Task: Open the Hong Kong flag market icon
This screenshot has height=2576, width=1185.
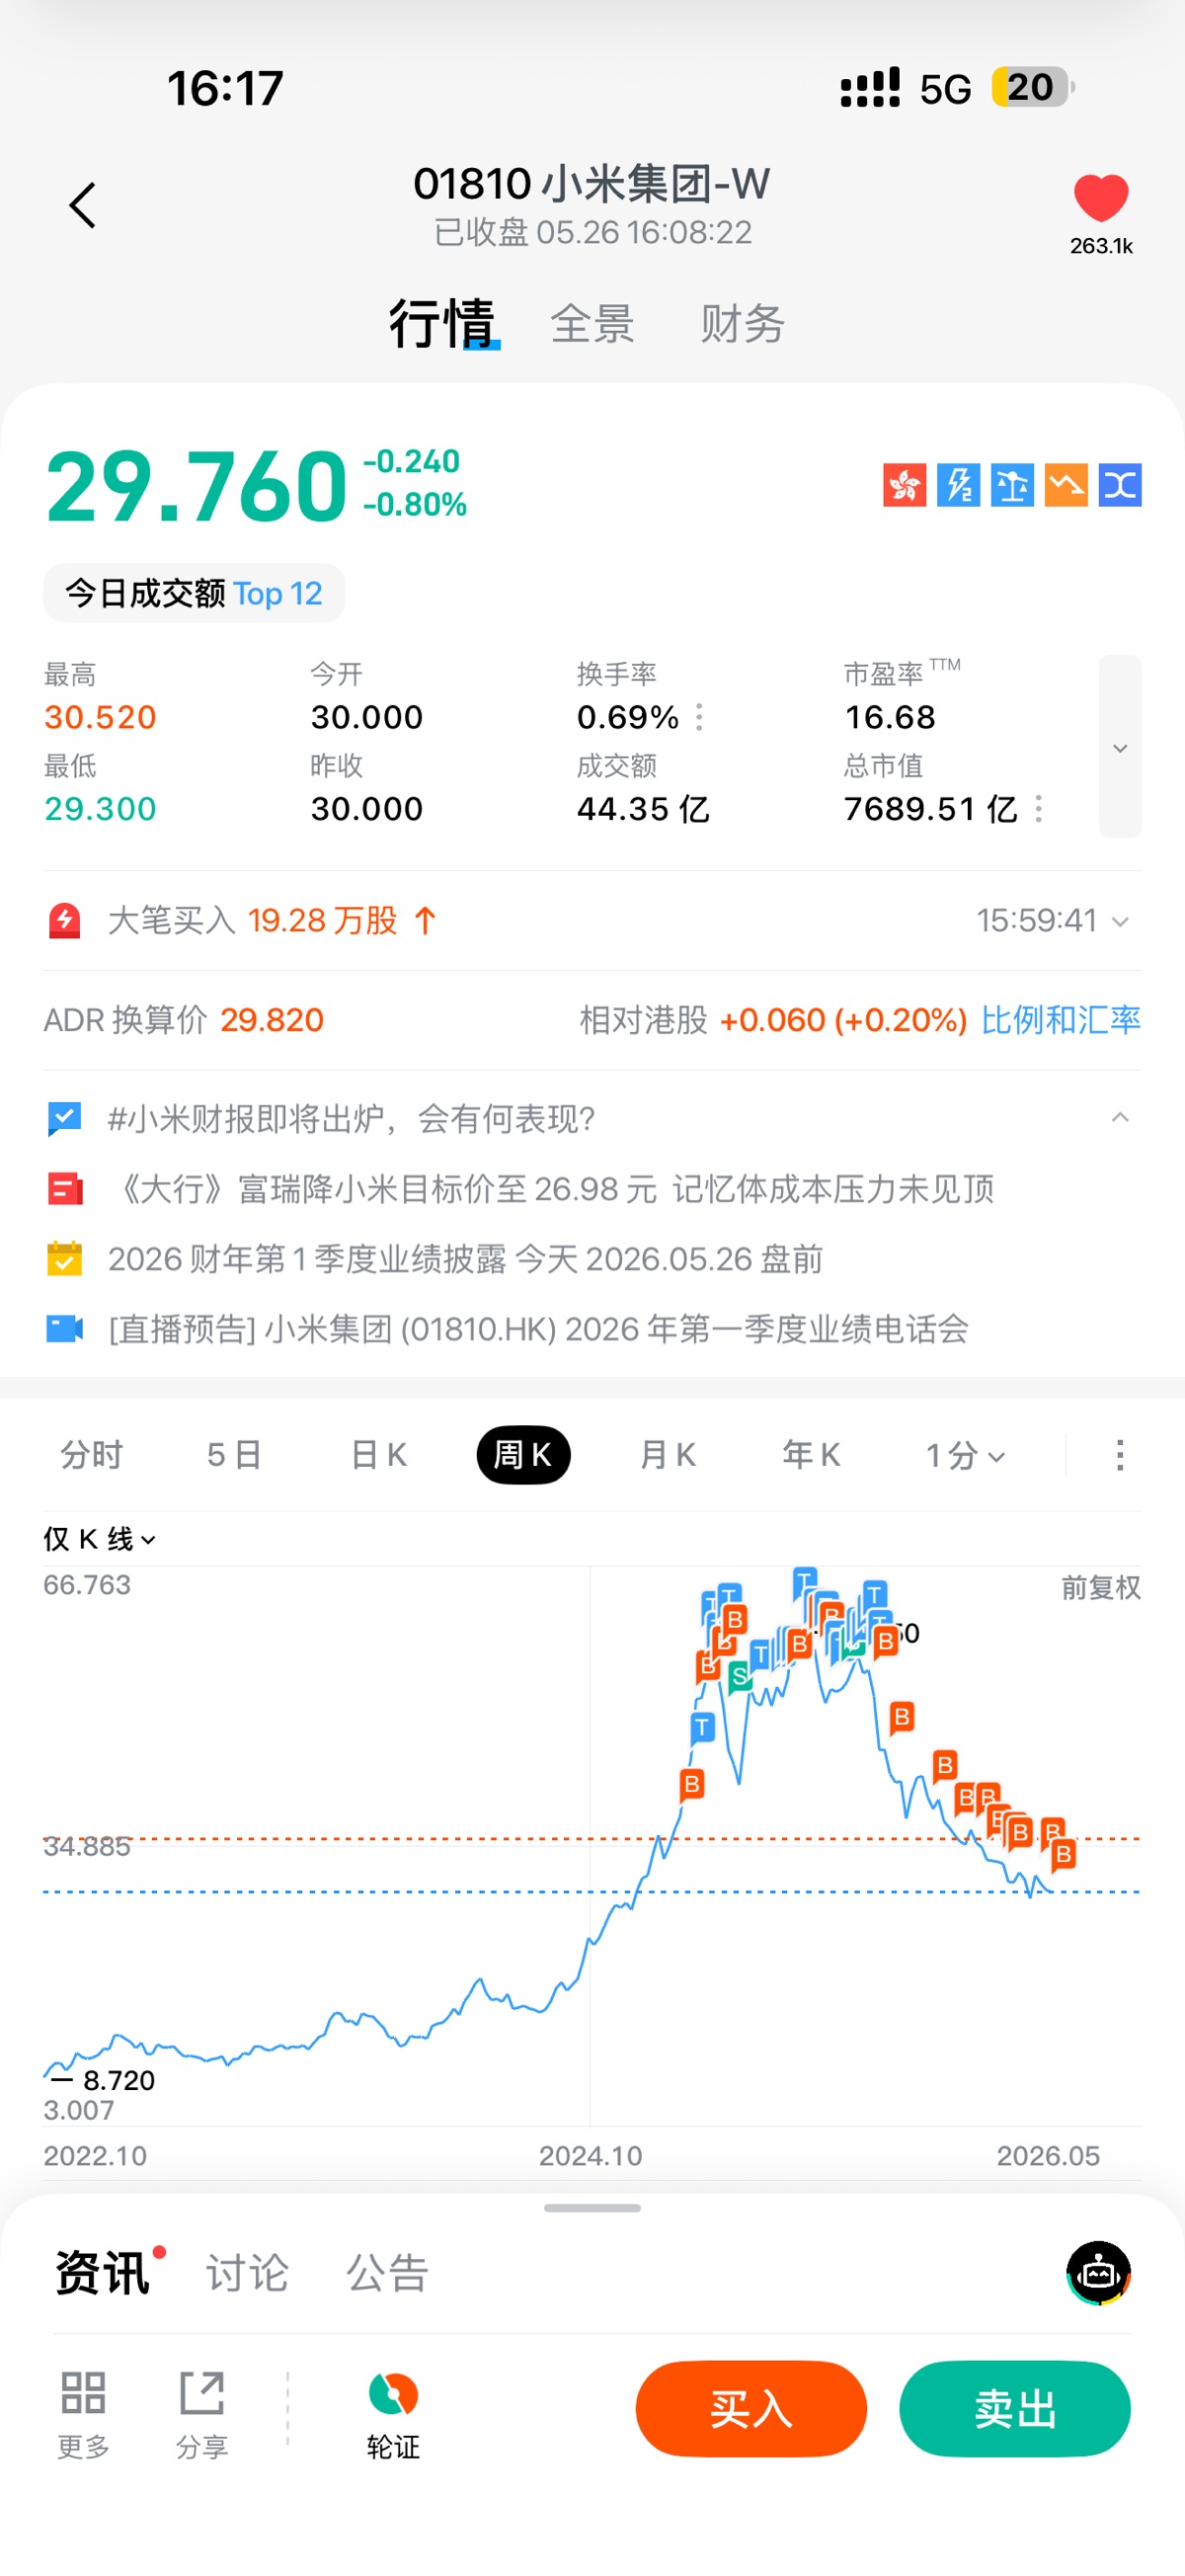Action: (x=904, y=486)
